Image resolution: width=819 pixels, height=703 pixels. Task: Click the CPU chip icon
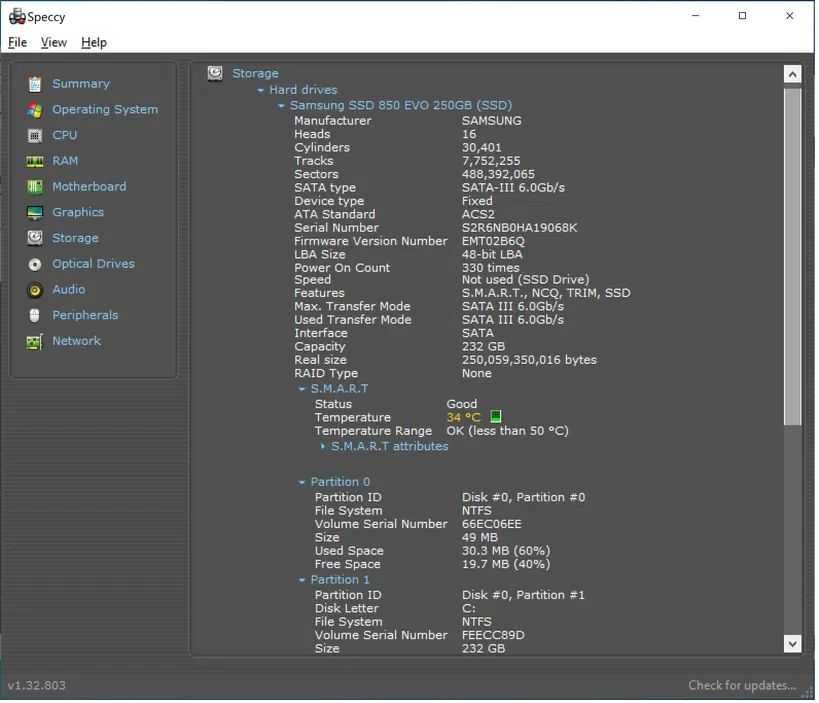[x=34, y=136]
